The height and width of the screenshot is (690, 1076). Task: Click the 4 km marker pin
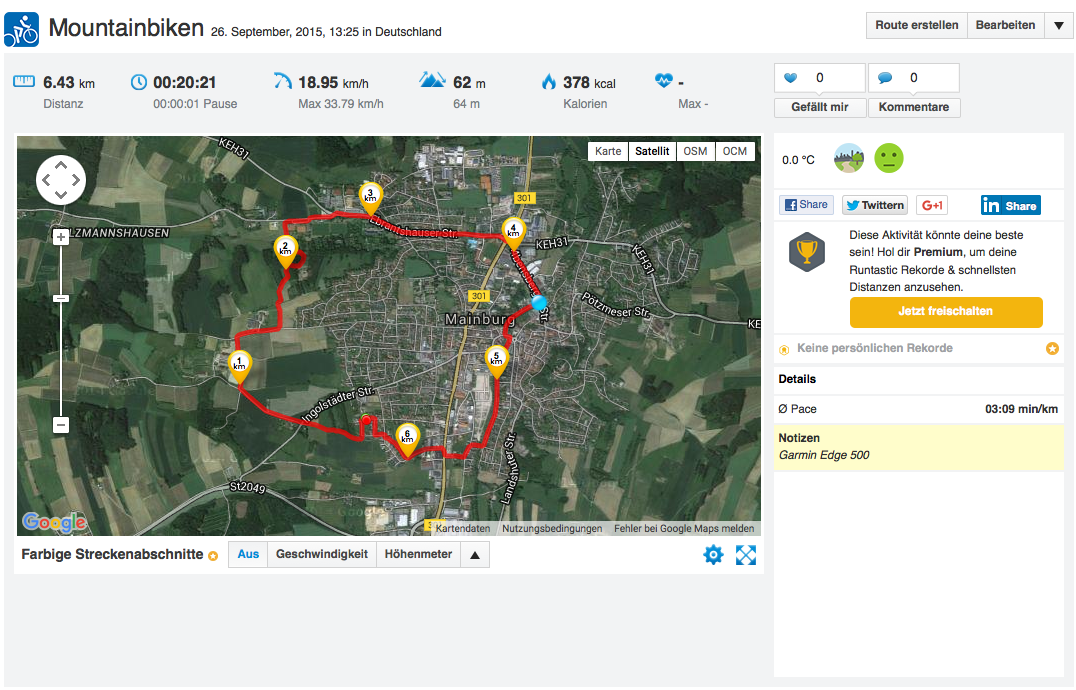point(513,233)
